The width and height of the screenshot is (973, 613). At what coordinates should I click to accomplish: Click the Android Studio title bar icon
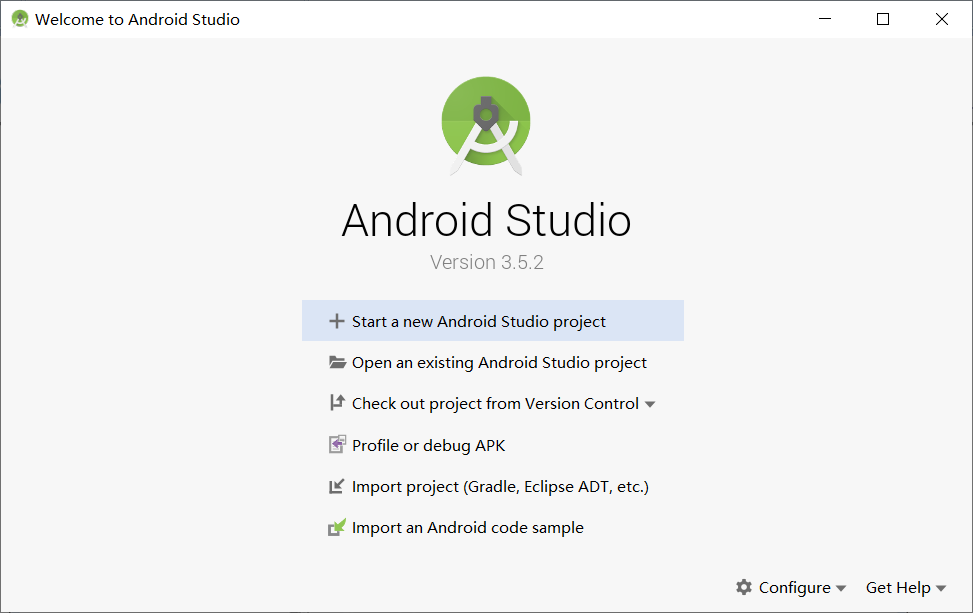click(x=20, y=19)
